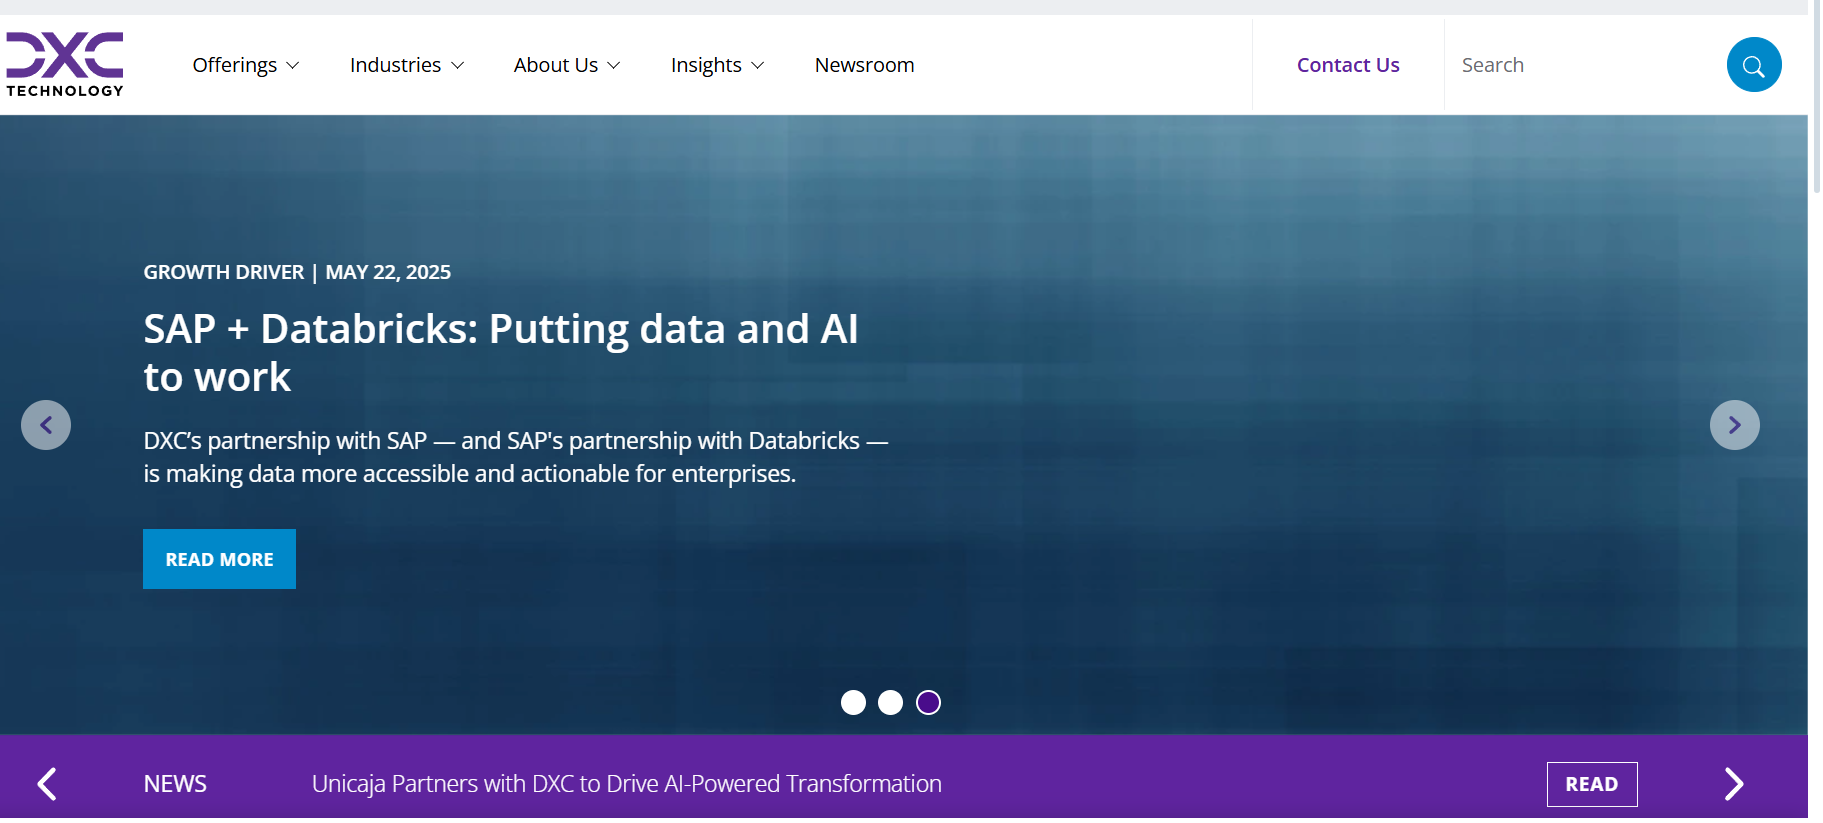Select the third purple carousel dot
The width and height of the screenshot is (1823, 823).
pyautogui.click(x=928, y=703)
